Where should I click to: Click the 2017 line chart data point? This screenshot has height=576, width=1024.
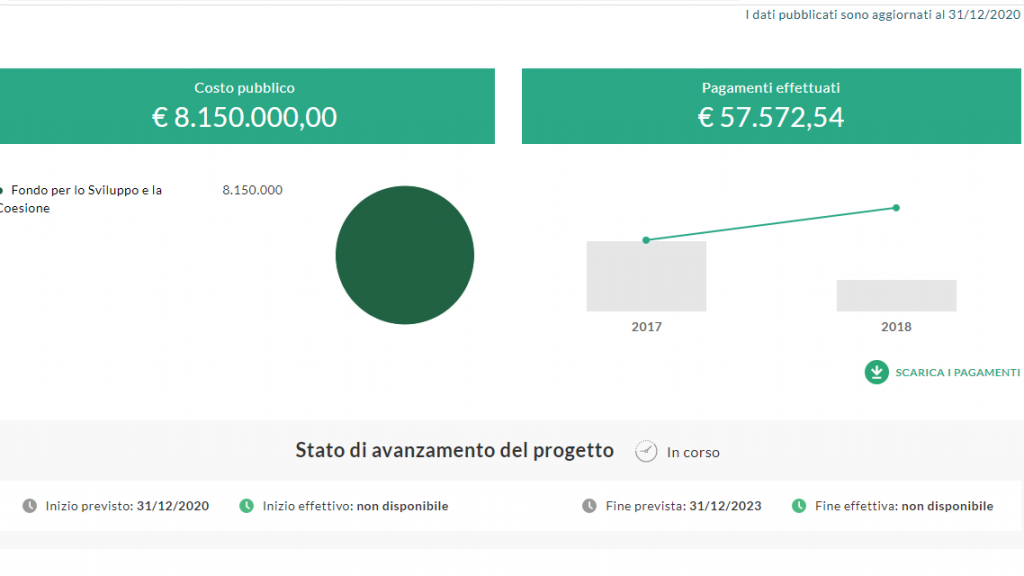646,240
